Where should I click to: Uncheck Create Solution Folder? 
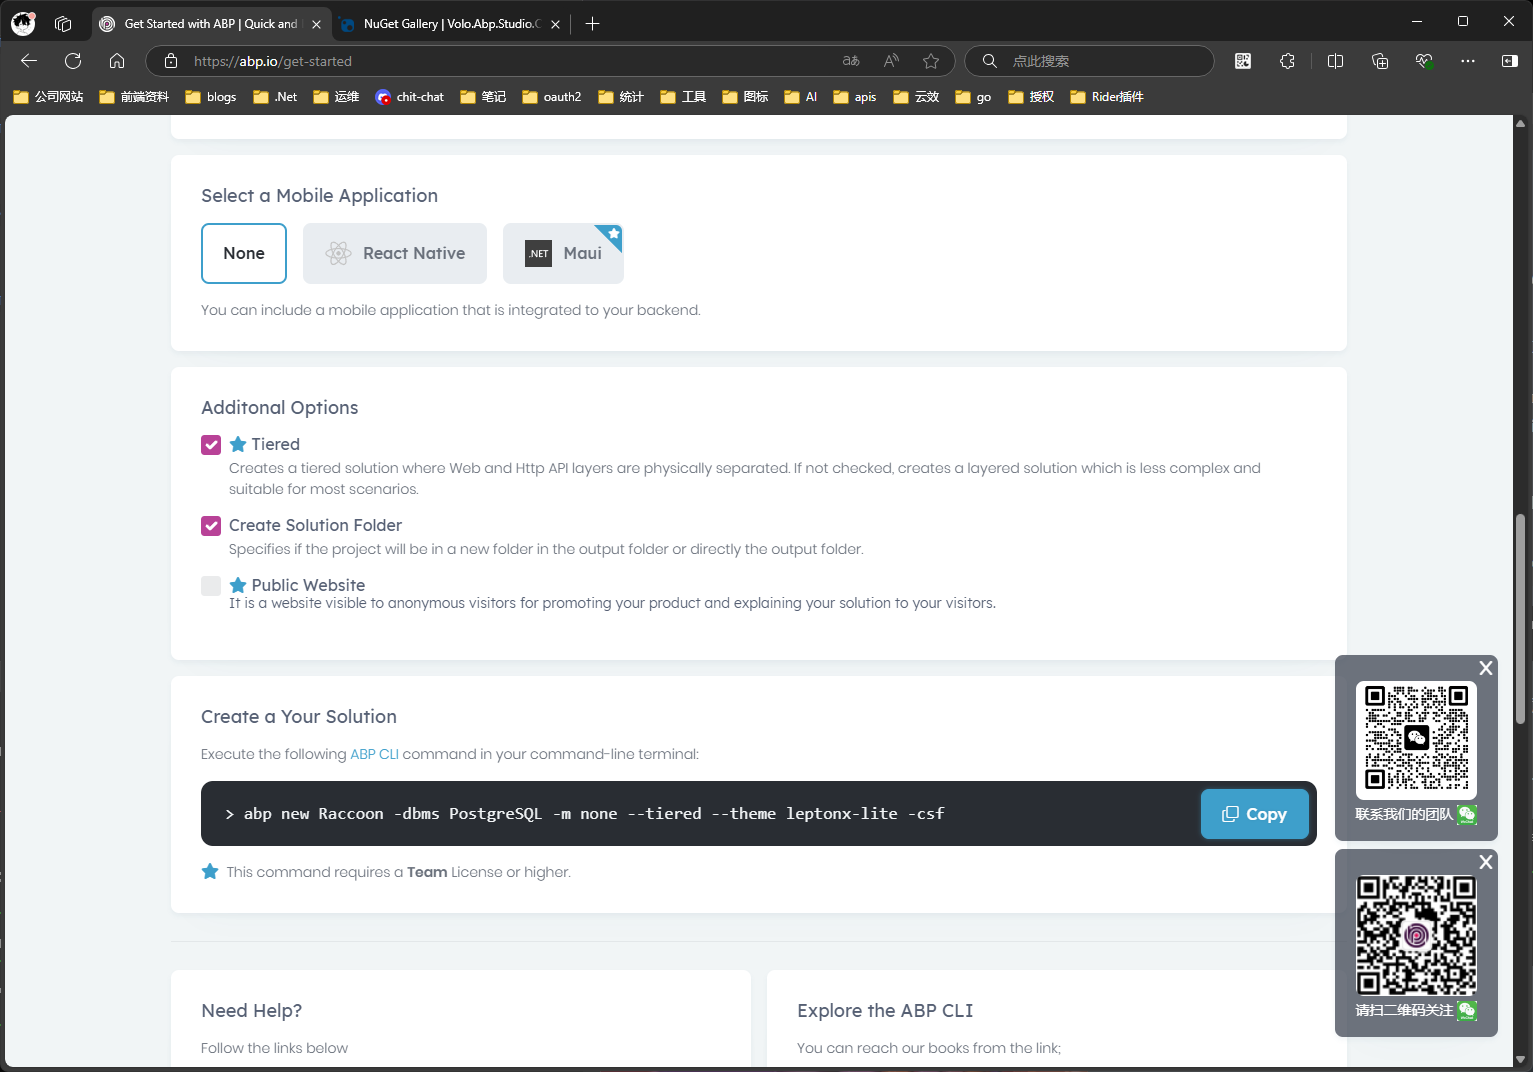tap(211, 526)
